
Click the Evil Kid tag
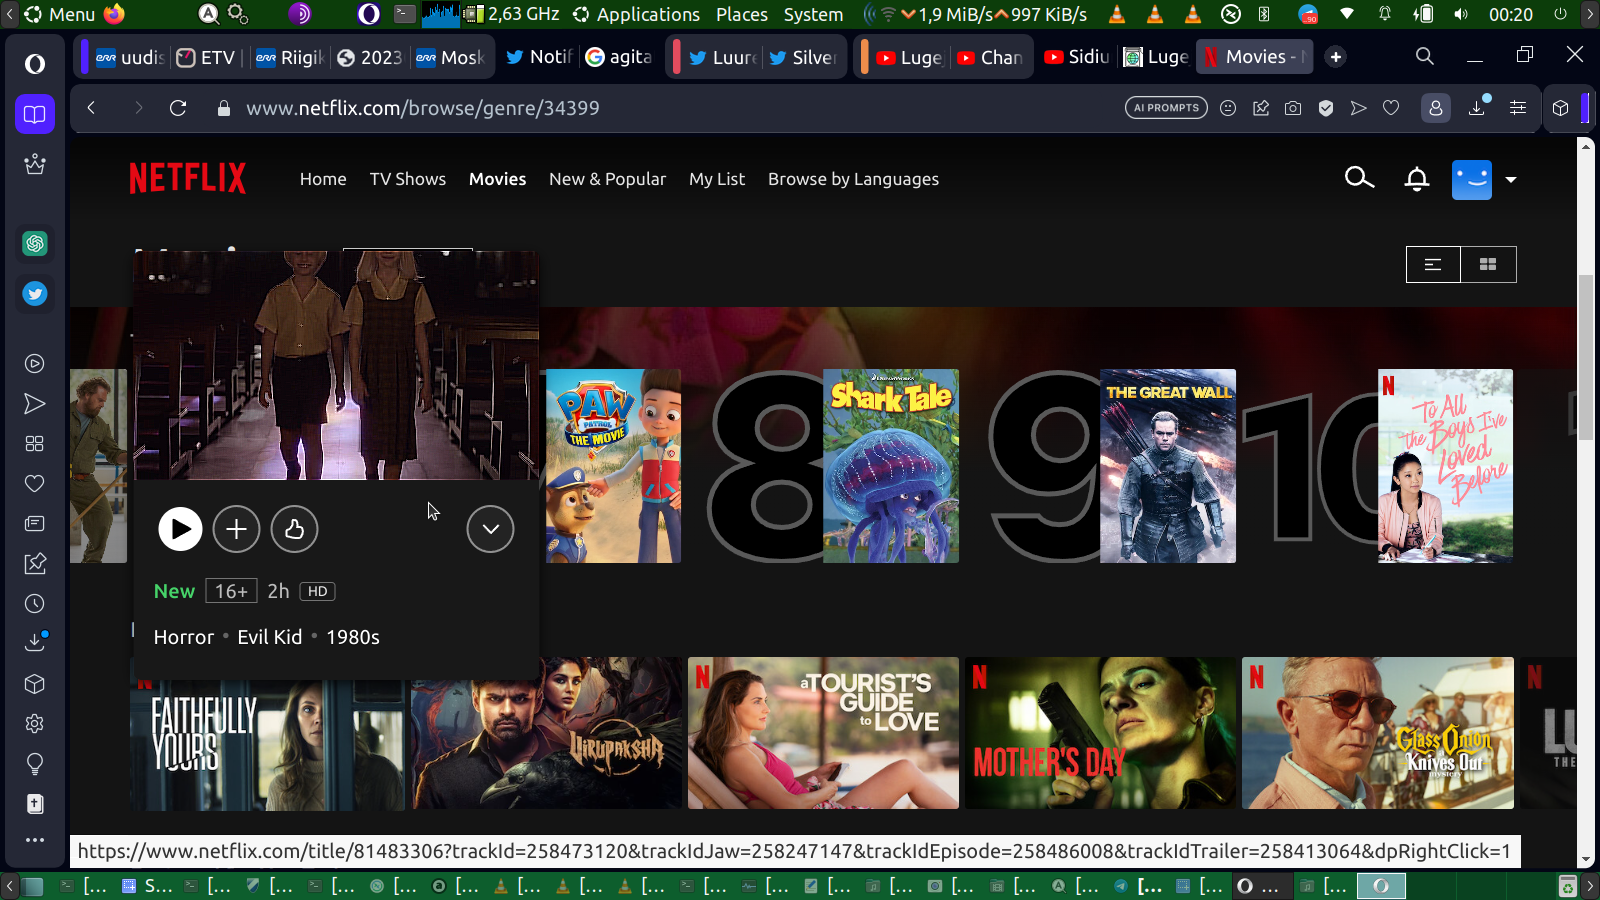269,637
